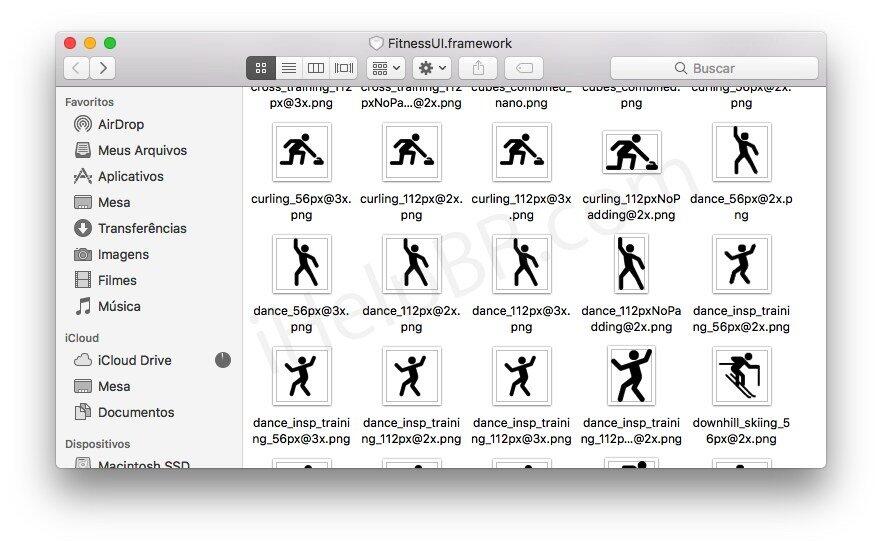The image size is (882, 548).
Task: Open the gear Action menu
Action: (x=432, y=68)
